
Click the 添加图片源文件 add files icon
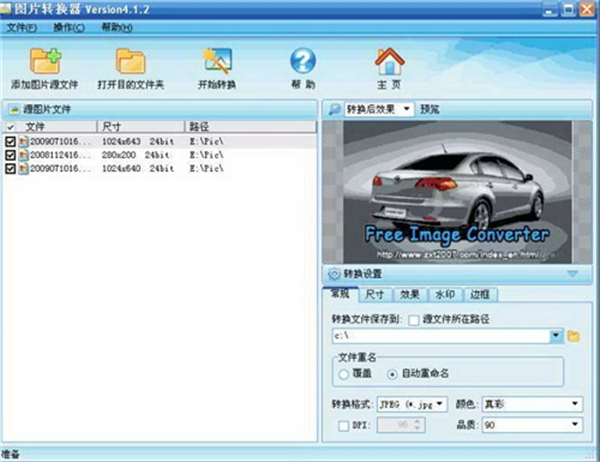43,64
